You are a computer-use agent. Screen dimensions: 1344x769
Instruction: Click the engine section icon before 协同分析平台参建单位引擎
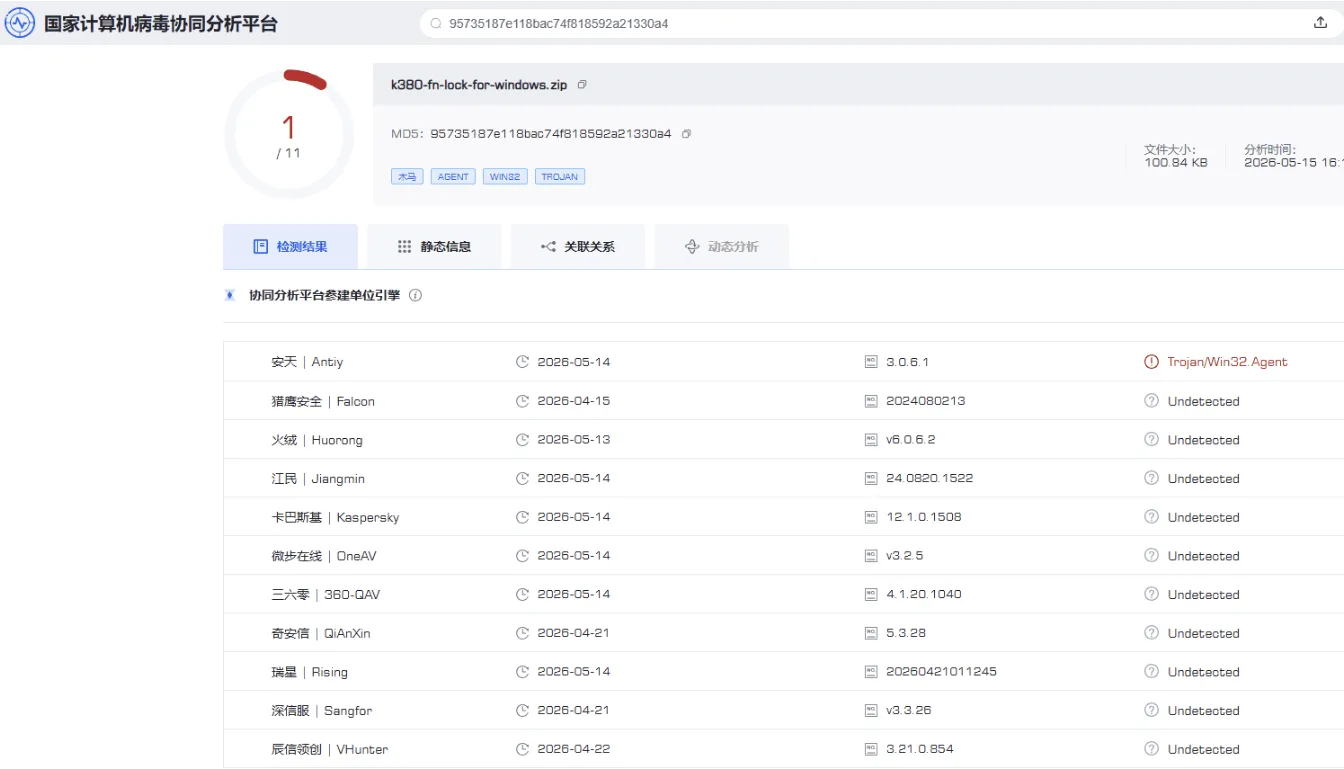coord(230,296)
